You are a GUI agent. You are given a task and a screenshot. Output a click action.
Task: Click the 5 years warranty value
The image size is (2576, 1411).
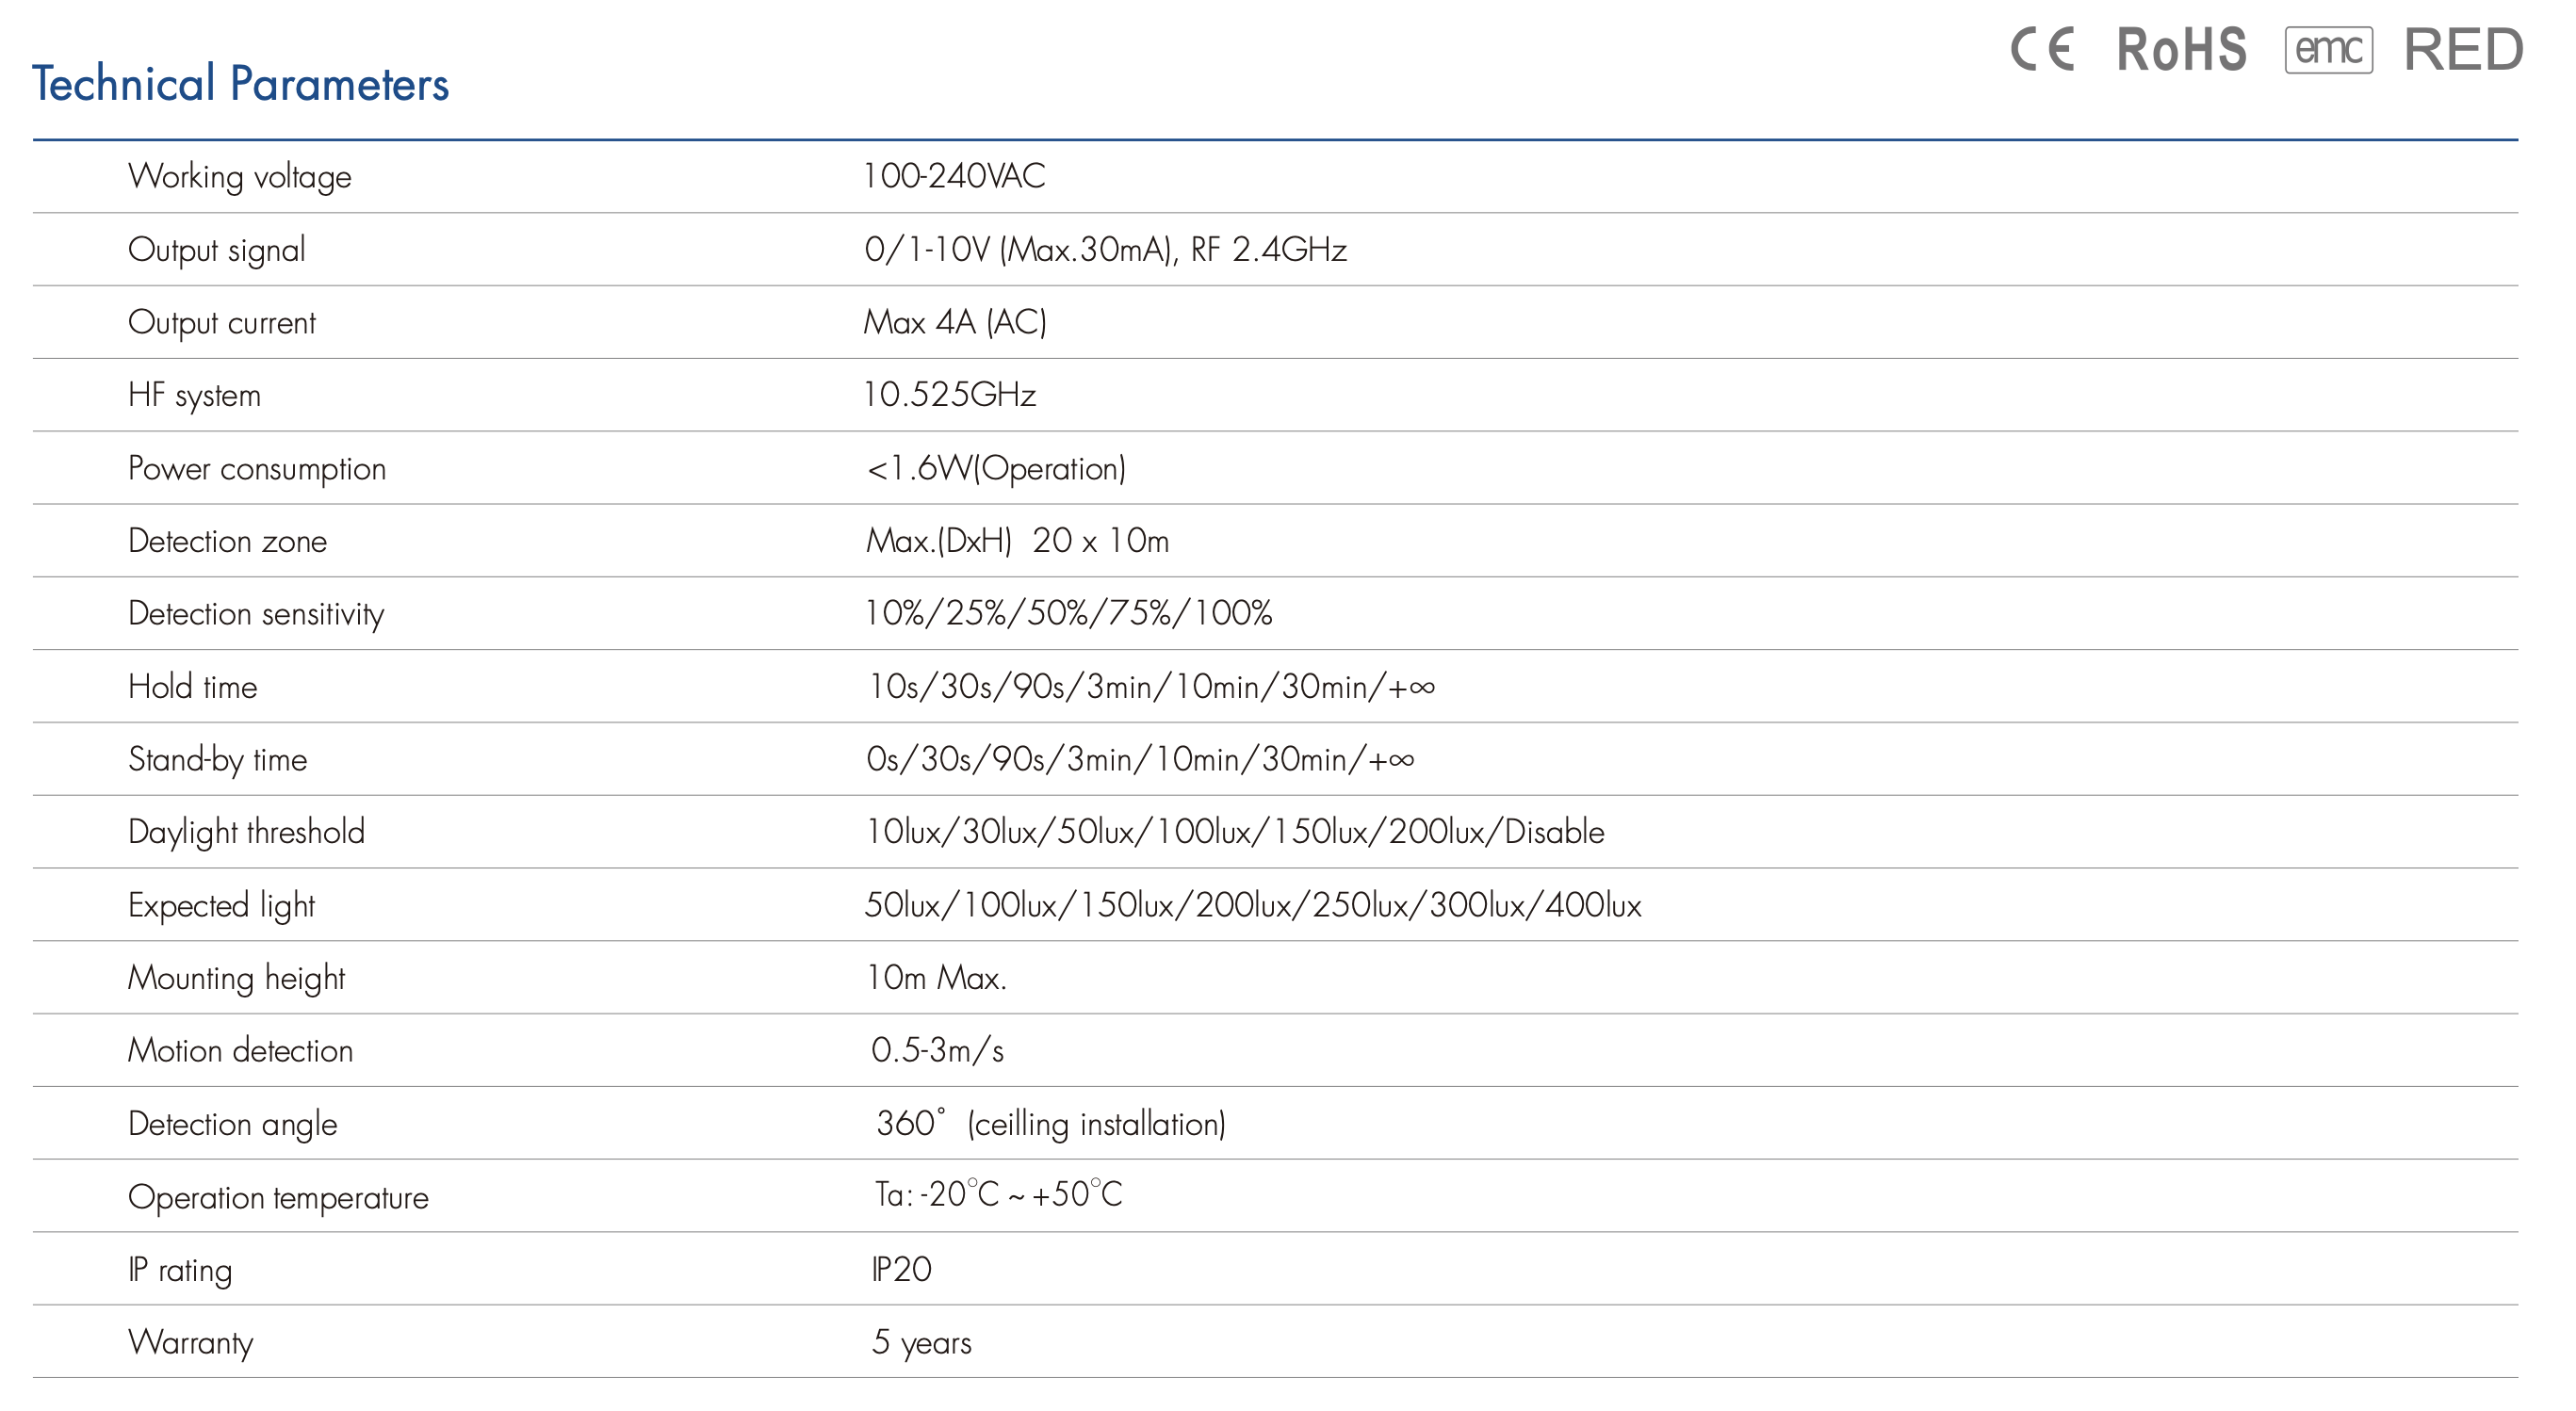[x=921, y=1342]
